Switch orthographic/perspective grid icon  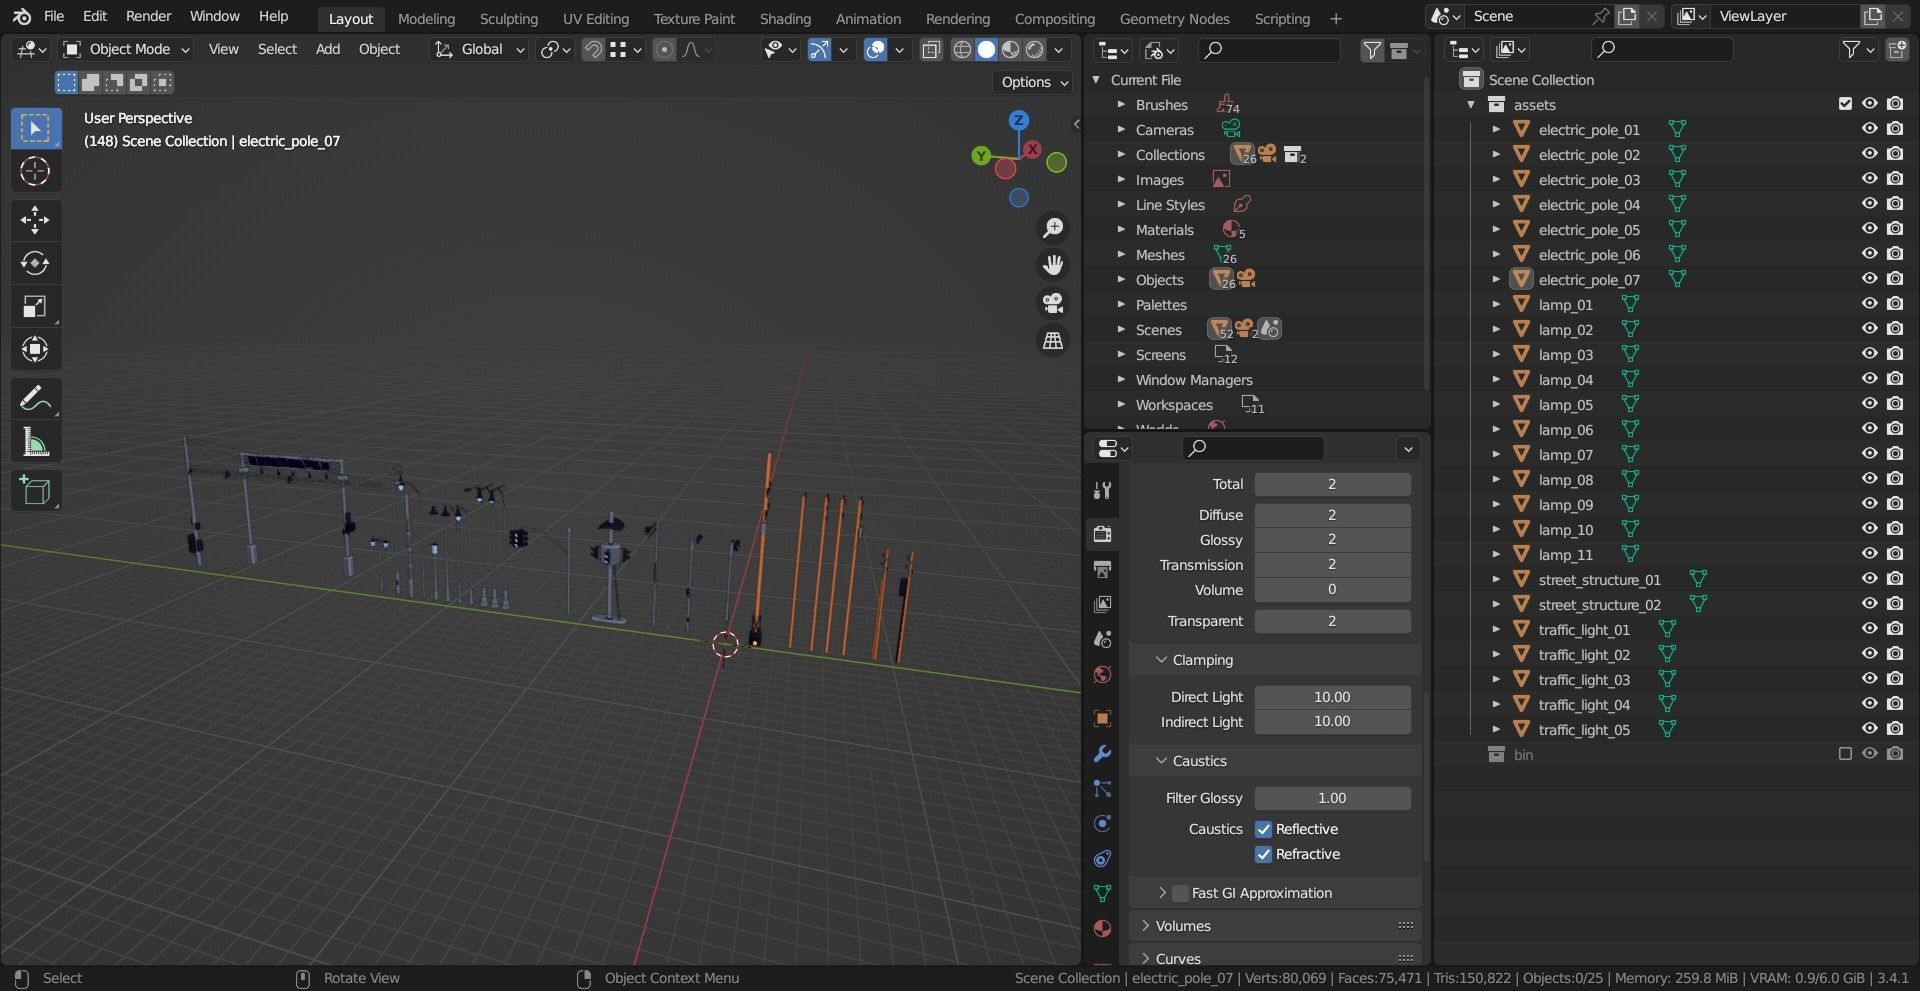coord(1053,341)
